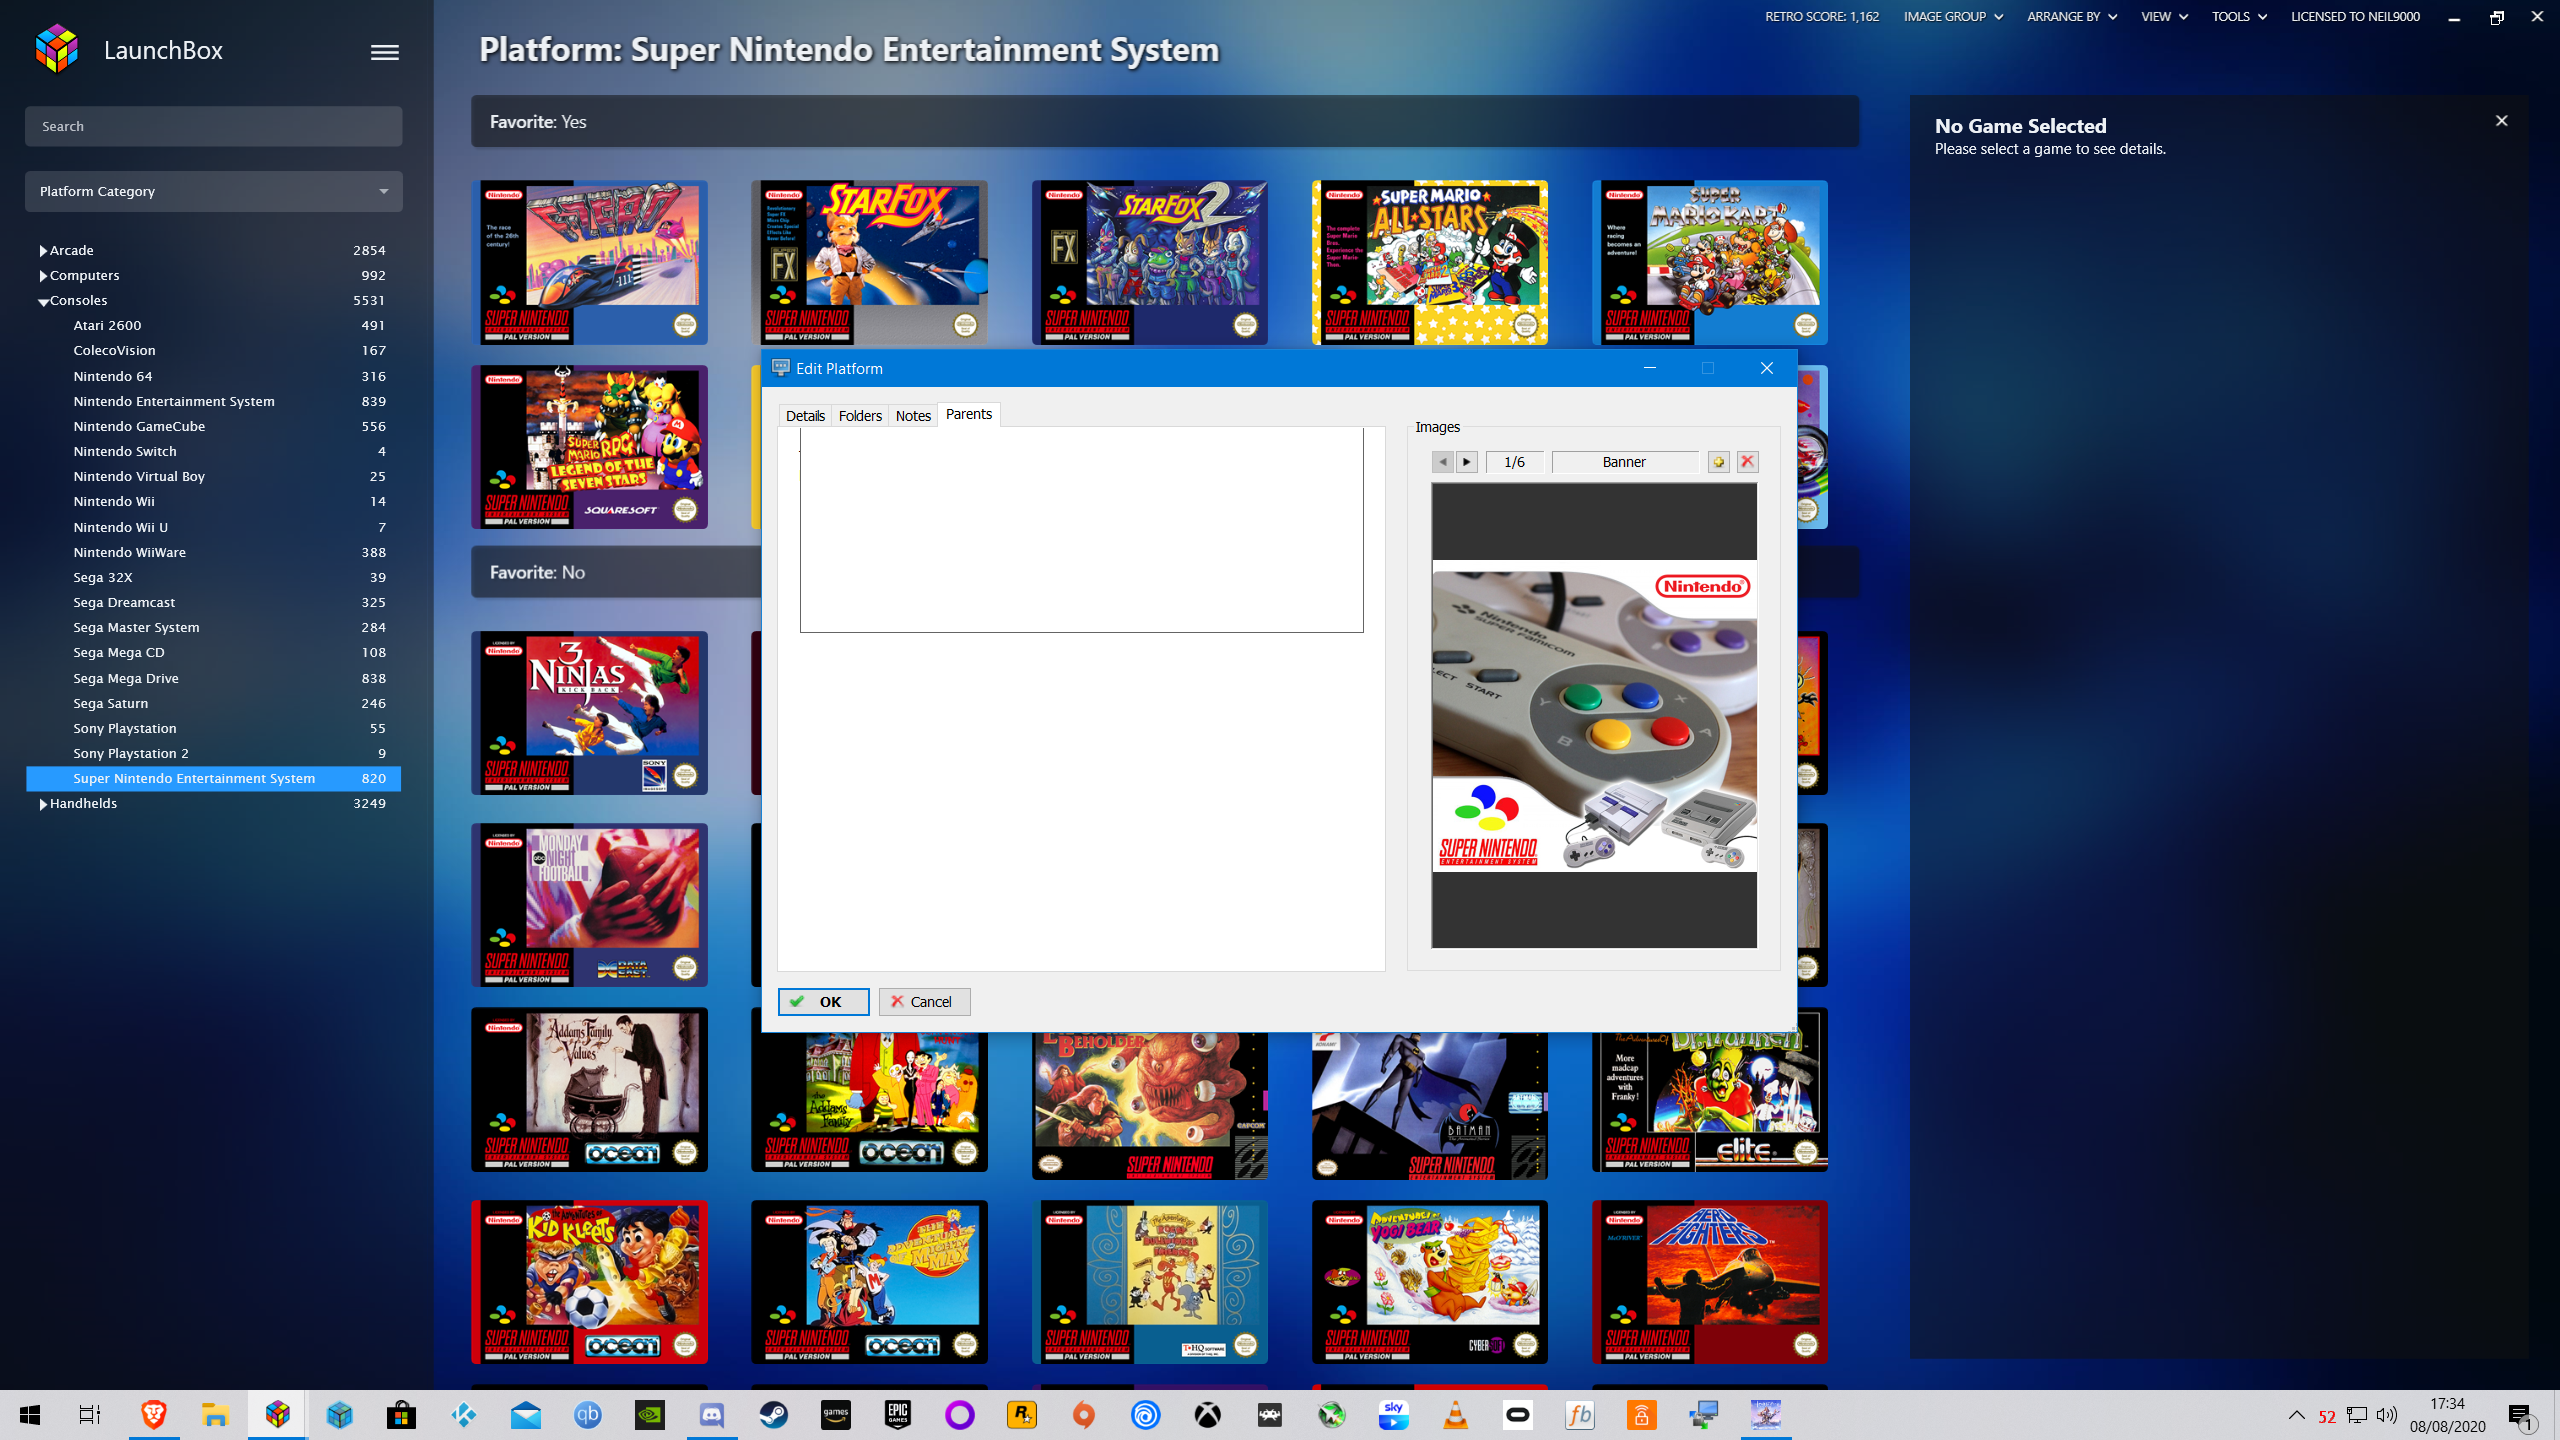Switch to the Notes tab
Image resolution: width=2560 pixels, height=1440 pixels.
(x=913, y=416)
